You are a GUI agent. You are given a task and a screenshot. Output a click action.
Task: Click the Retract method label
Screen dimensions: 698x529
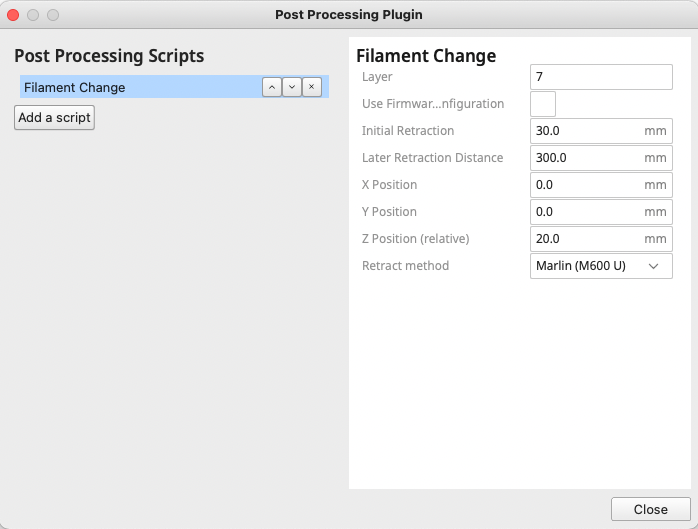click(x=405, y=266)
